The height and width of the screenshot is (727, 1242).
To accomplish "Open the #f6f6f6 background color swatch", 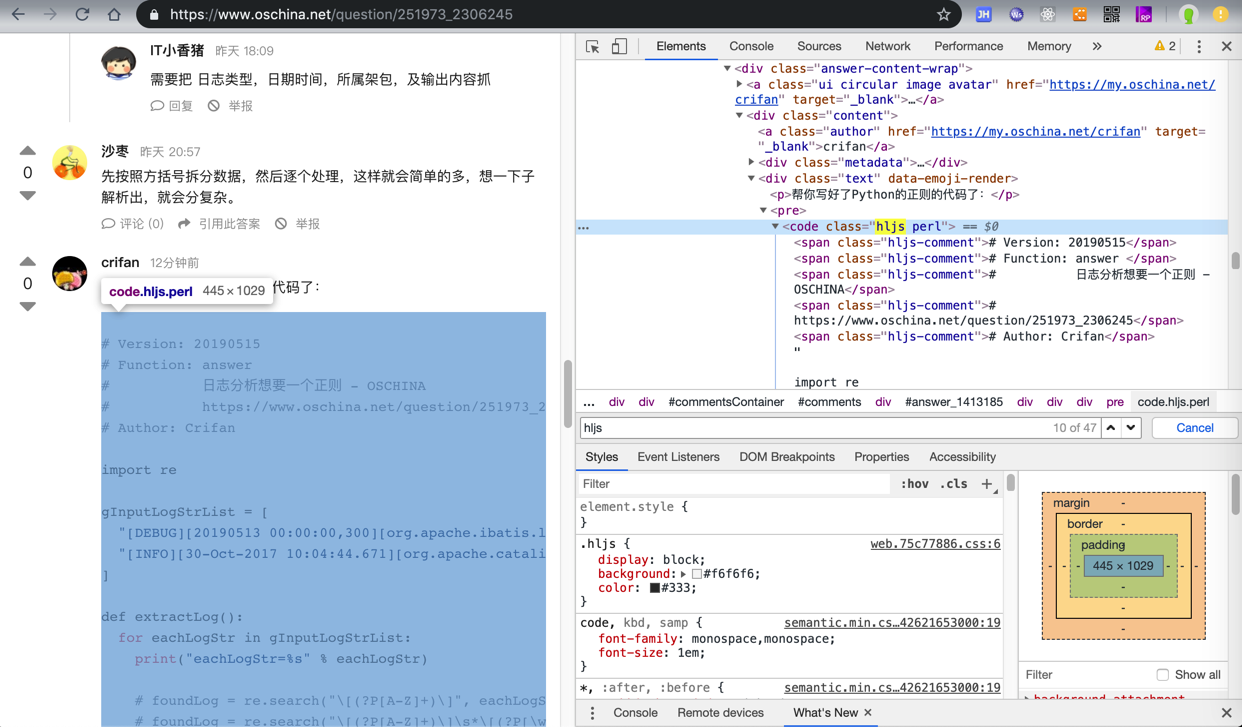I will [697, 574].
